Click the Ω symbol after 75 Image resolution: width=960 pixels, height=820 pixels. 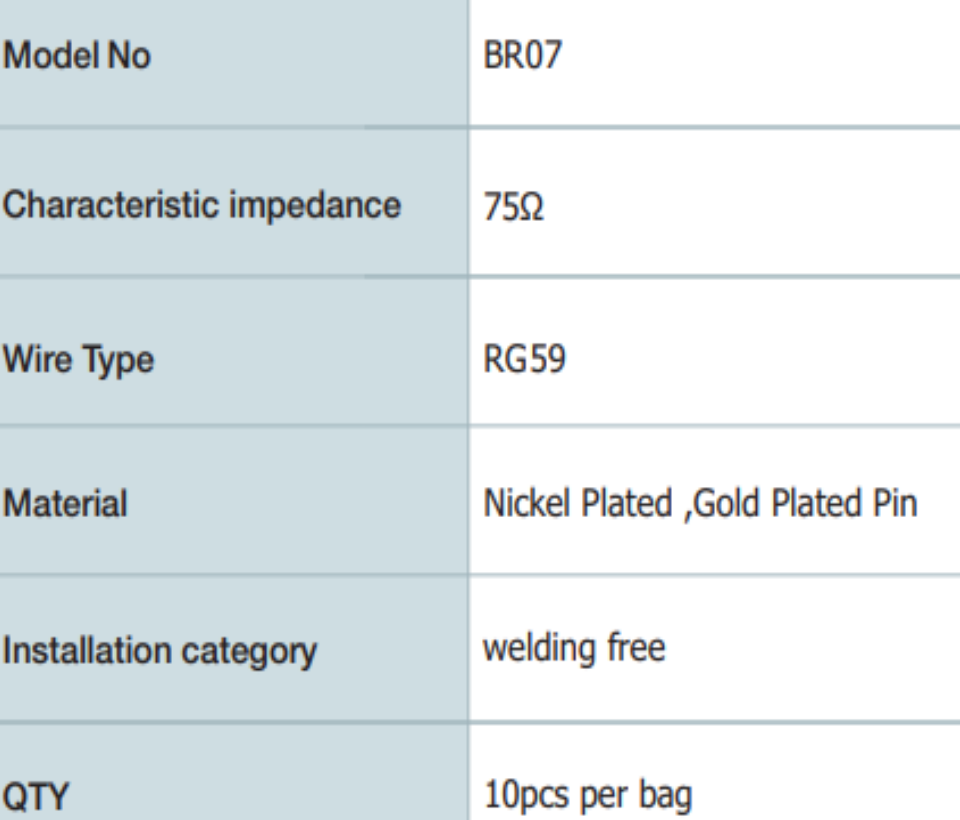532,209
